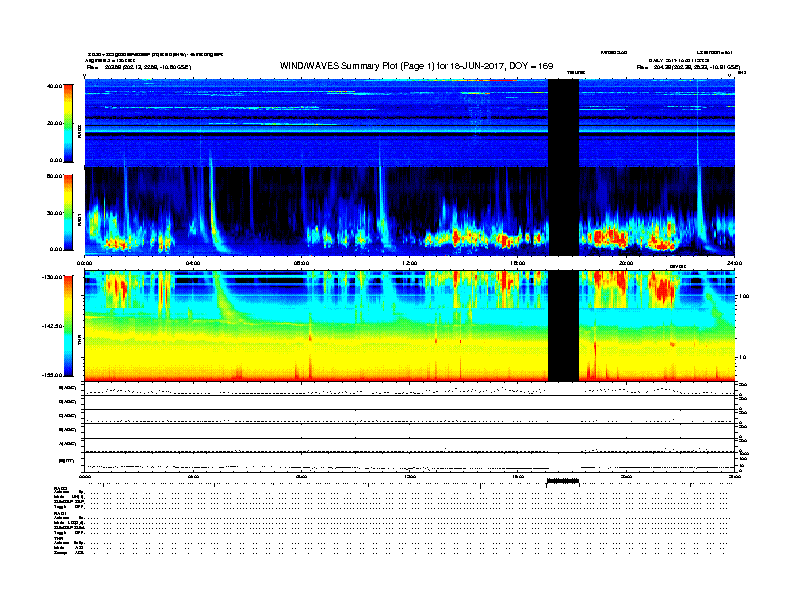The height and width of the screenshot is (612, 792).
Task: Click the 04:00 tick label under RAD1 spectrogram
Action: click(193, 263)
